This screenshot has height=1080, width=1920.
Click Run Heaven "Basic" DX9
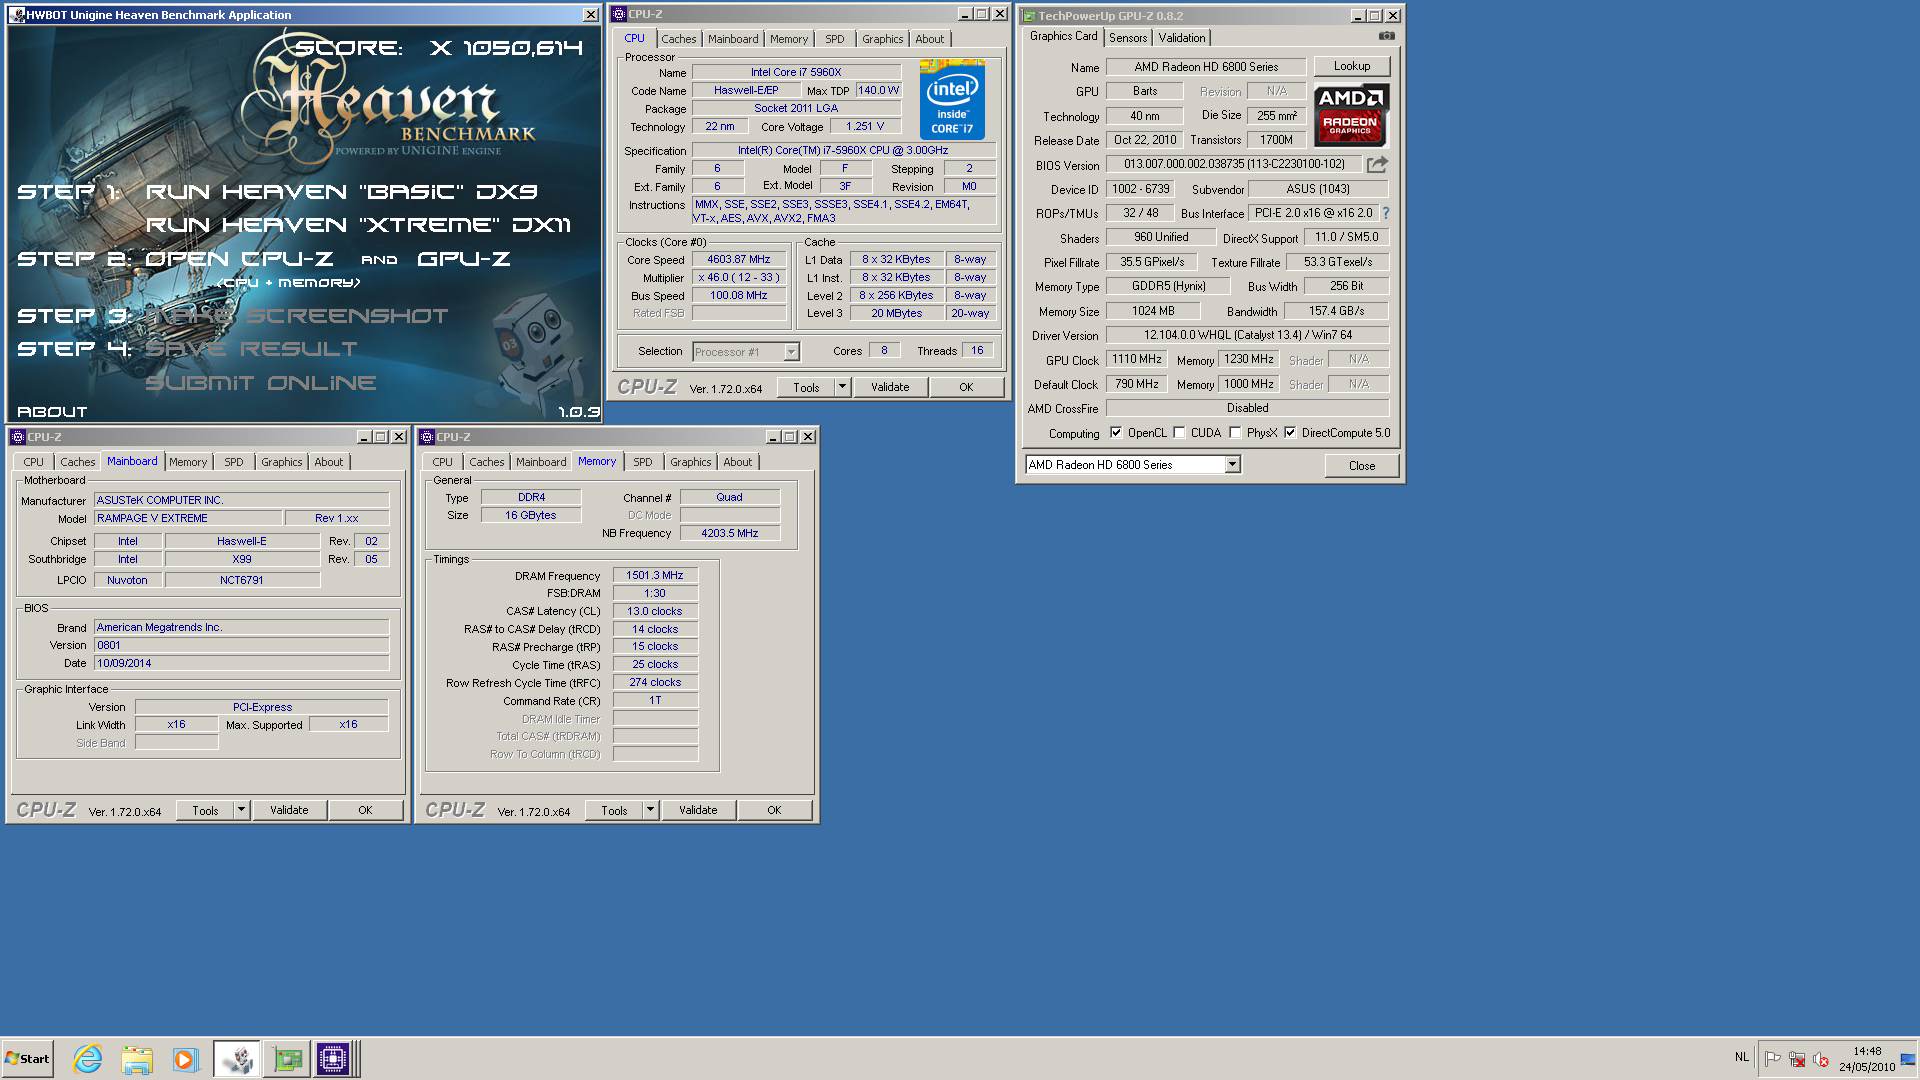[x=342, y=191]
